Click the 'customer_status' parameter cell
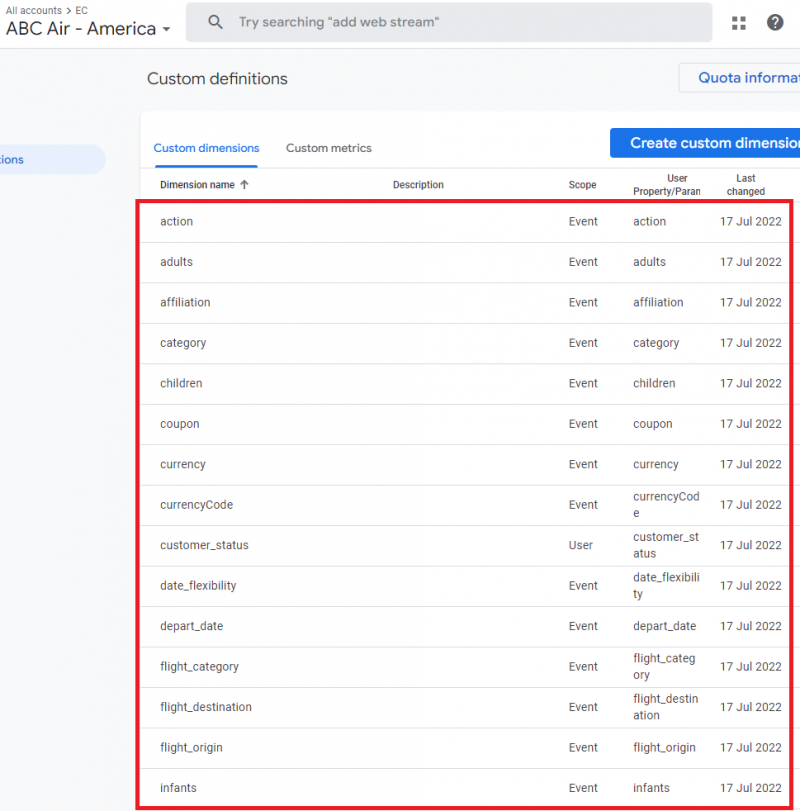The height and width of the screenshot is (811, 800). [x=666, y=545]
